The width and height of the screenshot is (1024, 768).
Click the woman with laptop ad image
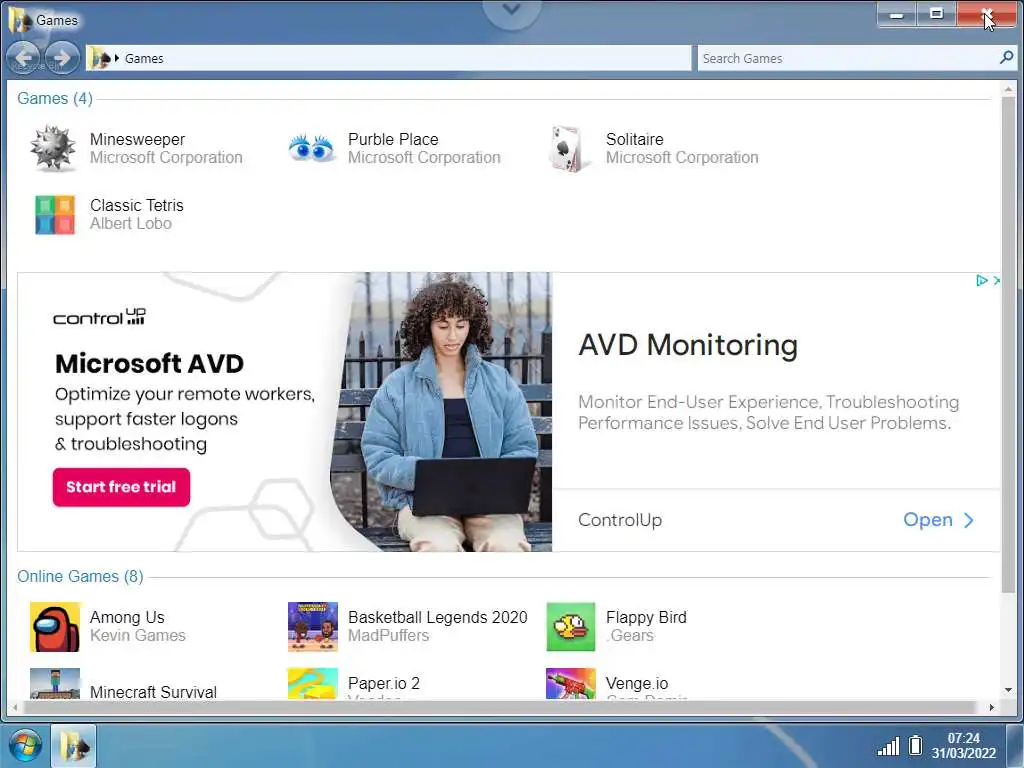pyautogui.click(x=441, y=412)
